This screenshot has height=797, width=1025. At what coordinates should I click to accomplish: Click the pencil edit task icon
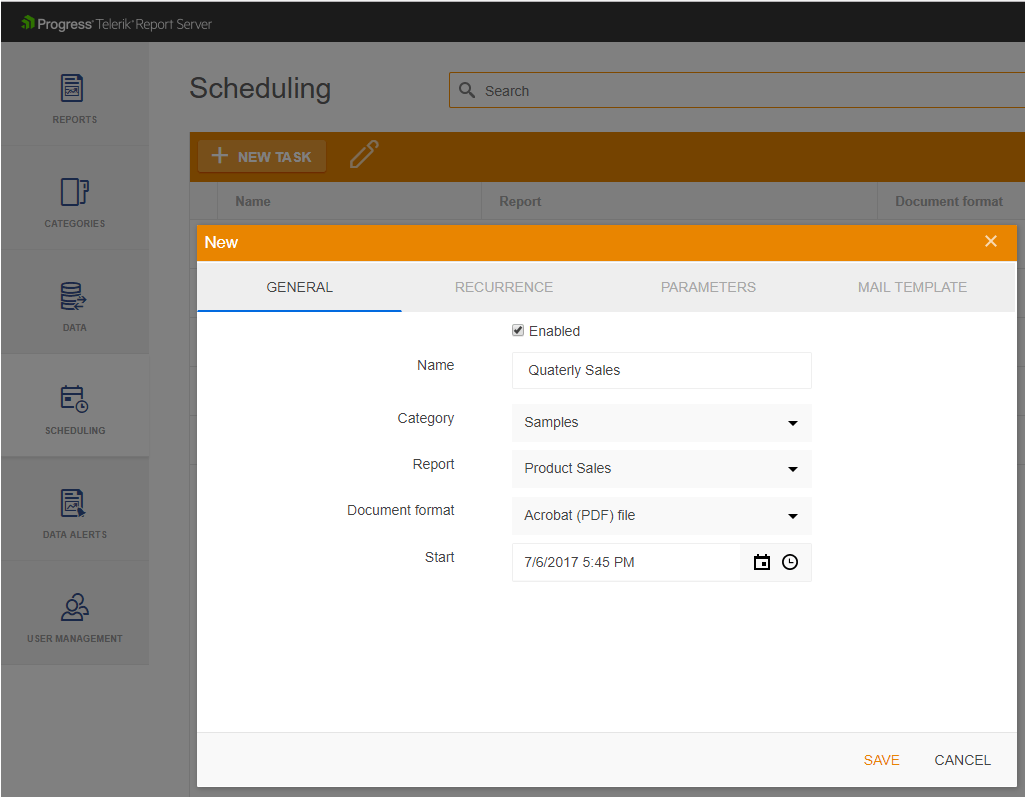click(x=363, y=154)
